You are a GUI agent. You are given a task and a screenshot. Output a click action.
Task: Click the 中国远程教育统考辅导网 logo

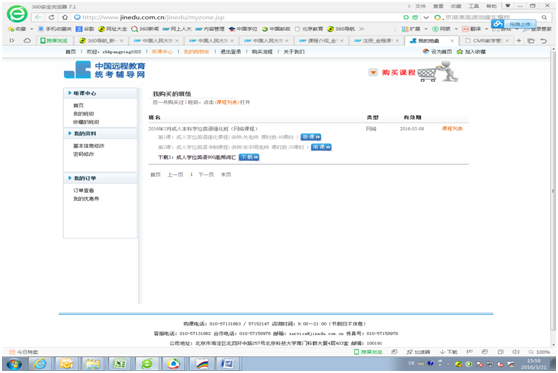point(105,70)
